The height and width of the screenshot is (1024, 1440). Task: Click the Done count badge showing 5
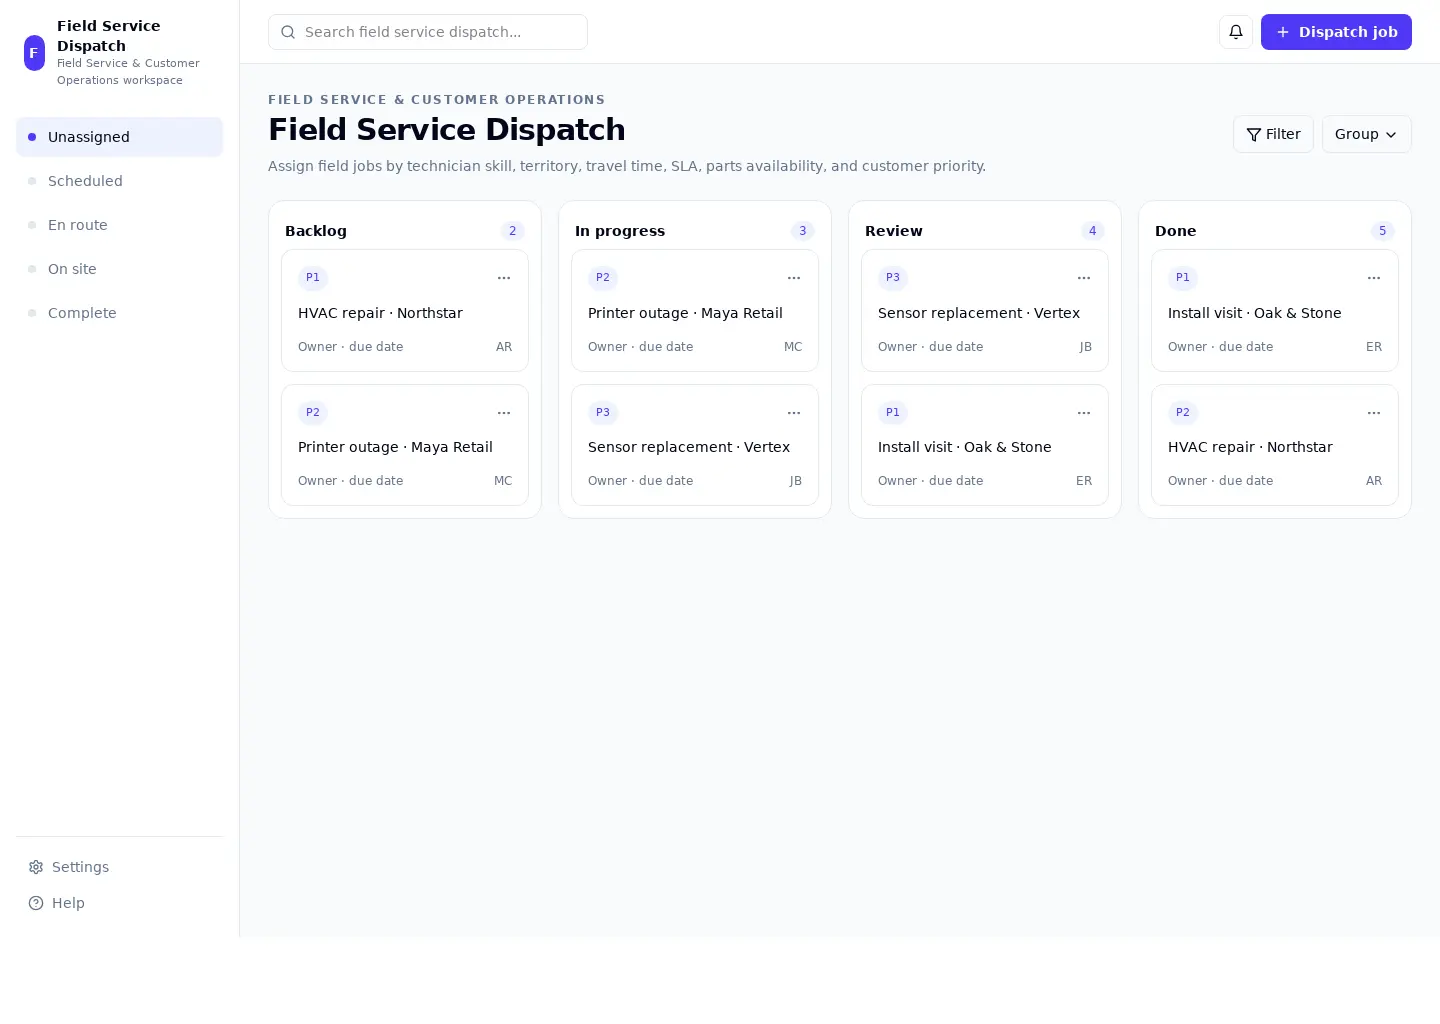coord(1383,231)
